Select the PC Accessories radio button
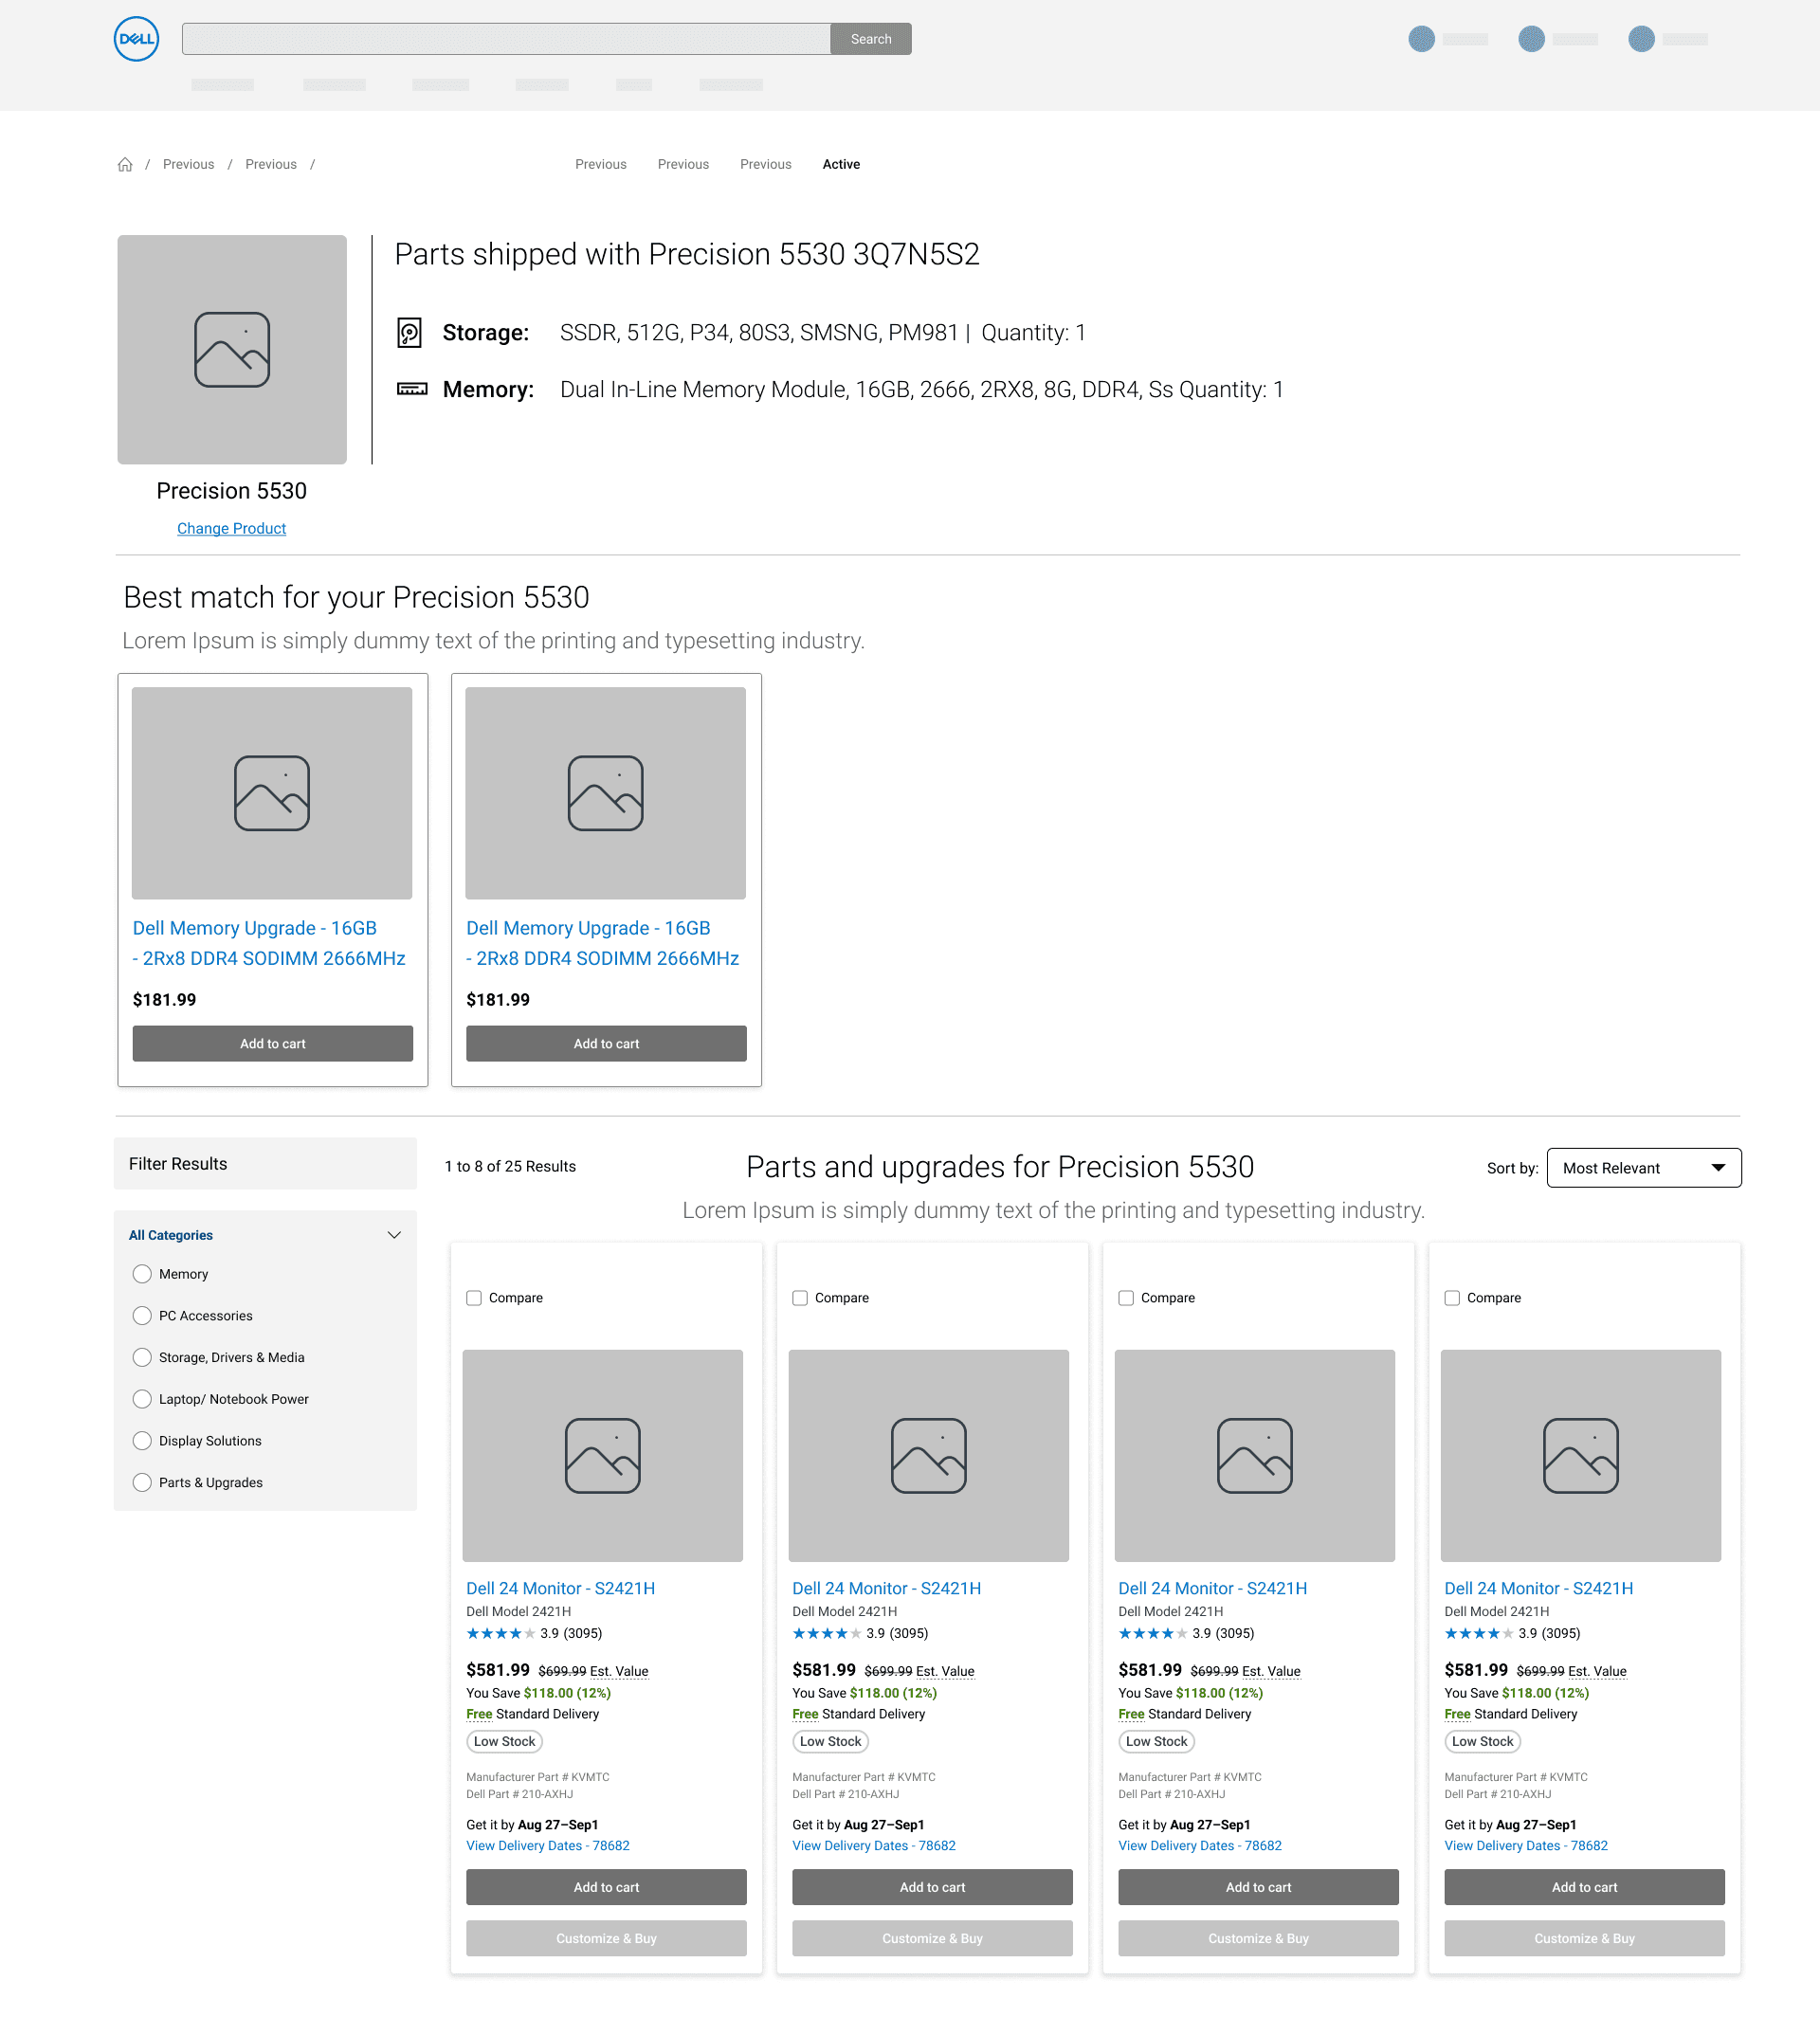 [x=142, y=1316]
